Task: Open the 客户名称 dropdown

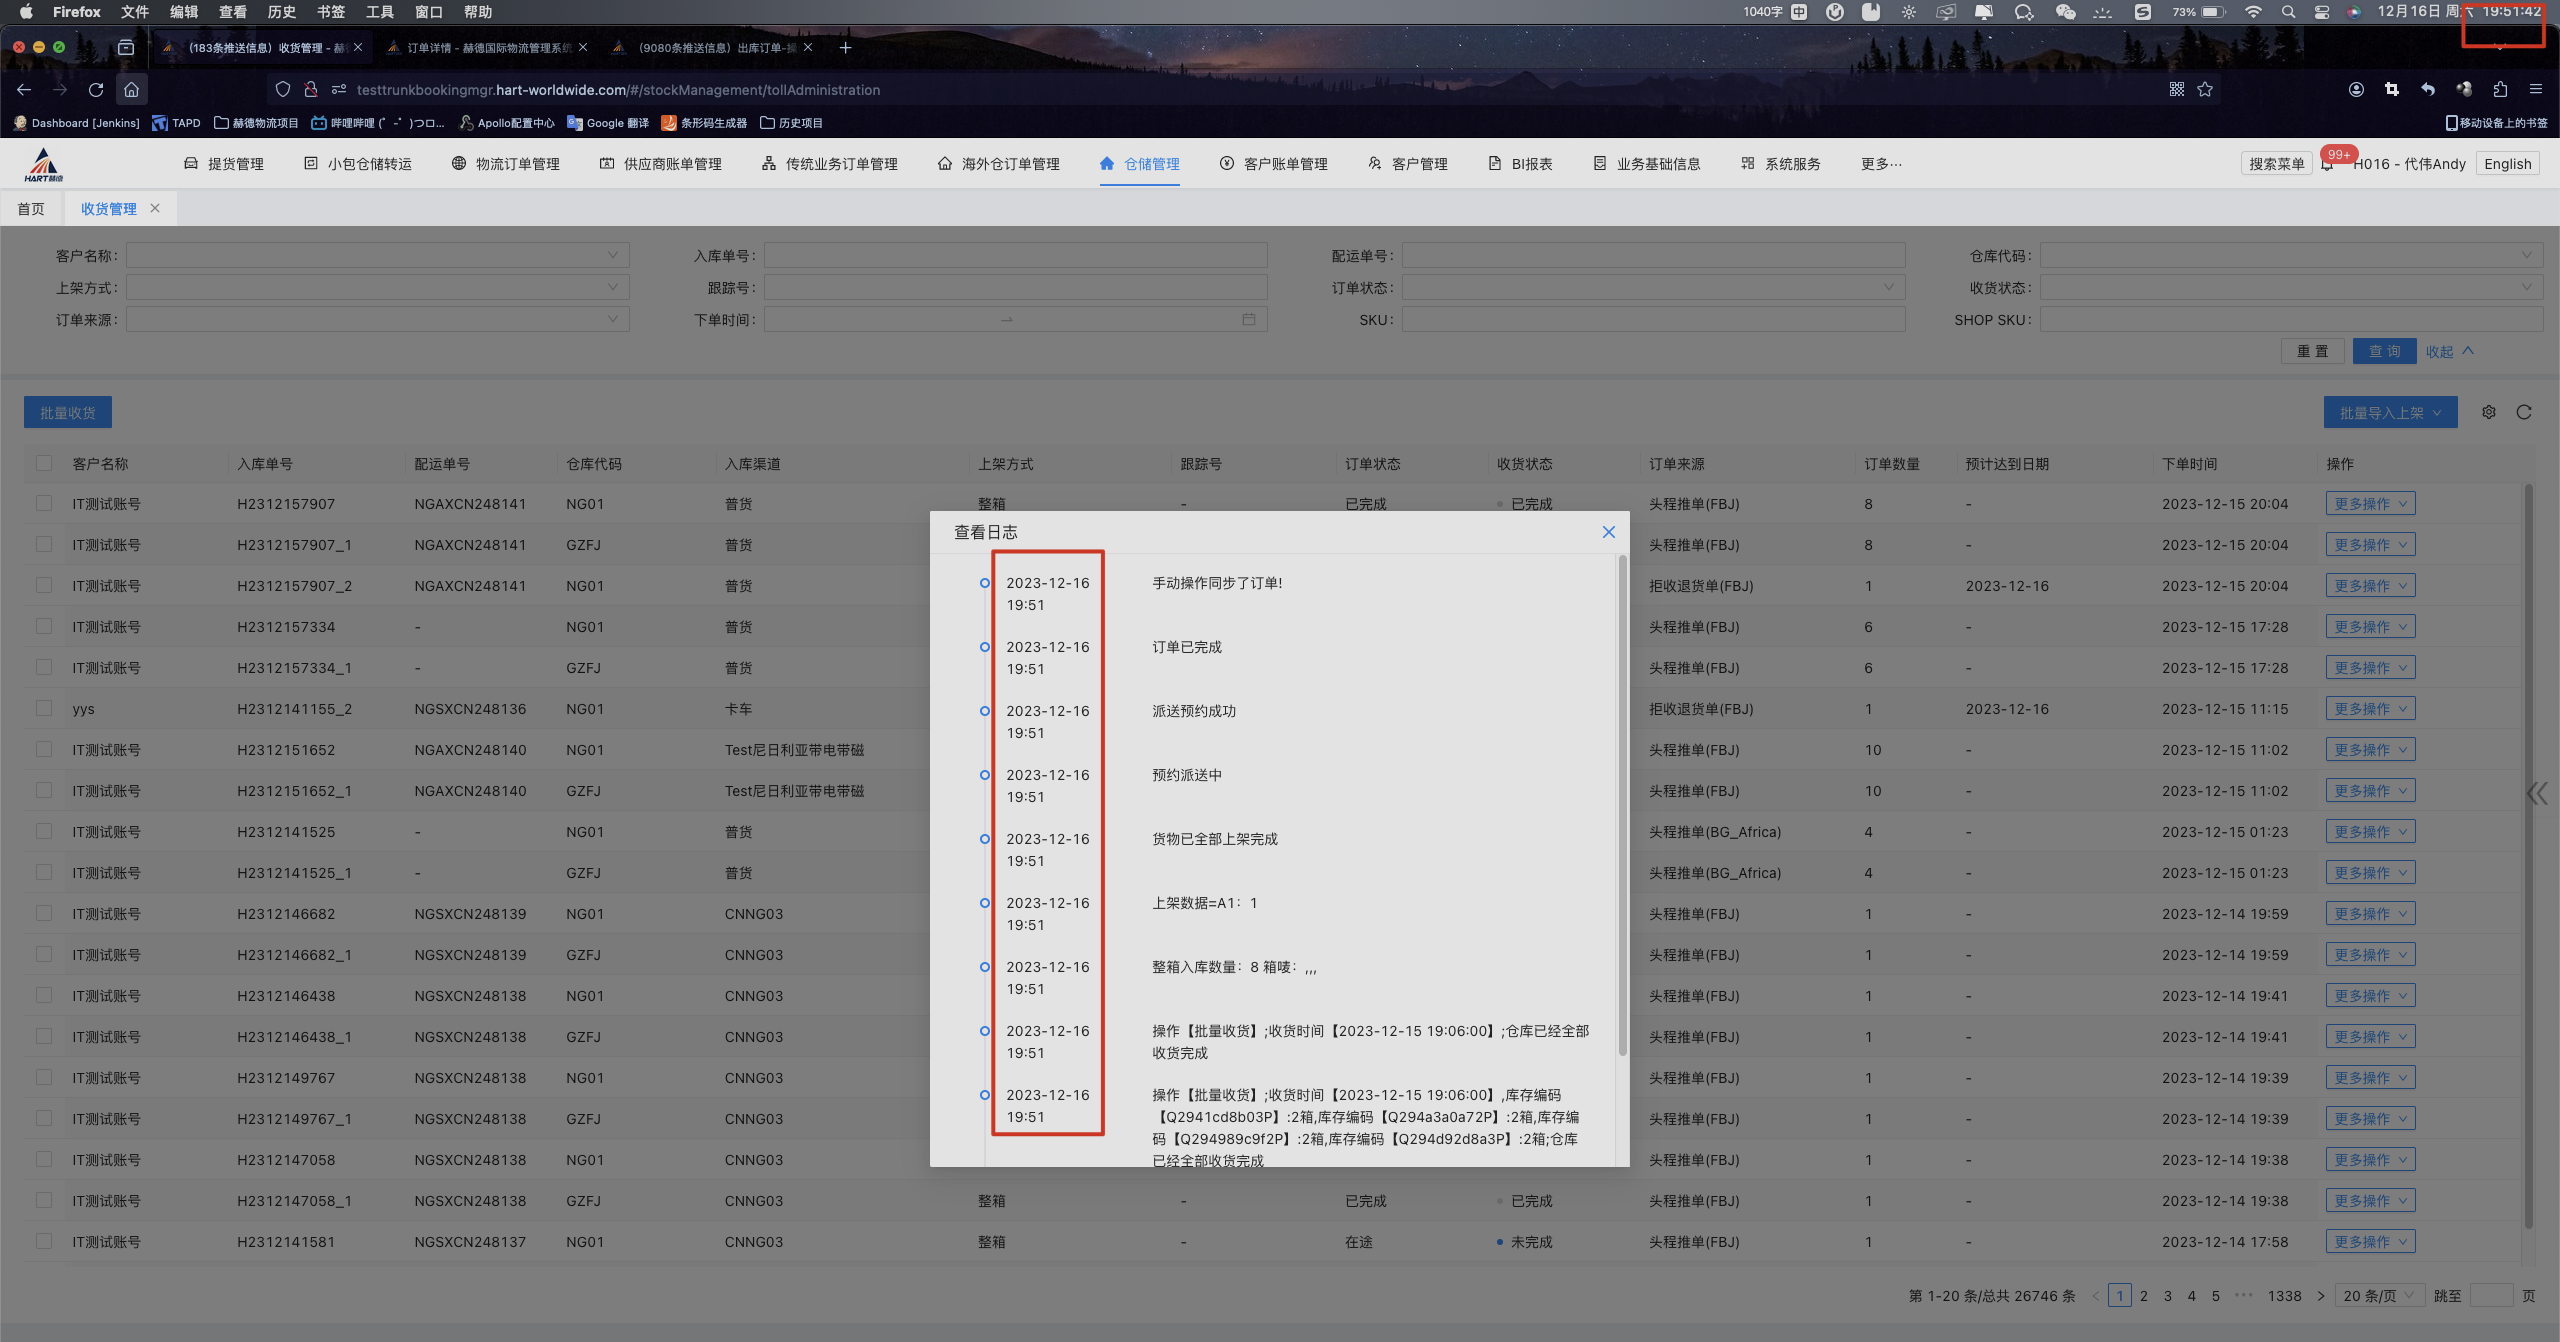Action: (377, 256)
